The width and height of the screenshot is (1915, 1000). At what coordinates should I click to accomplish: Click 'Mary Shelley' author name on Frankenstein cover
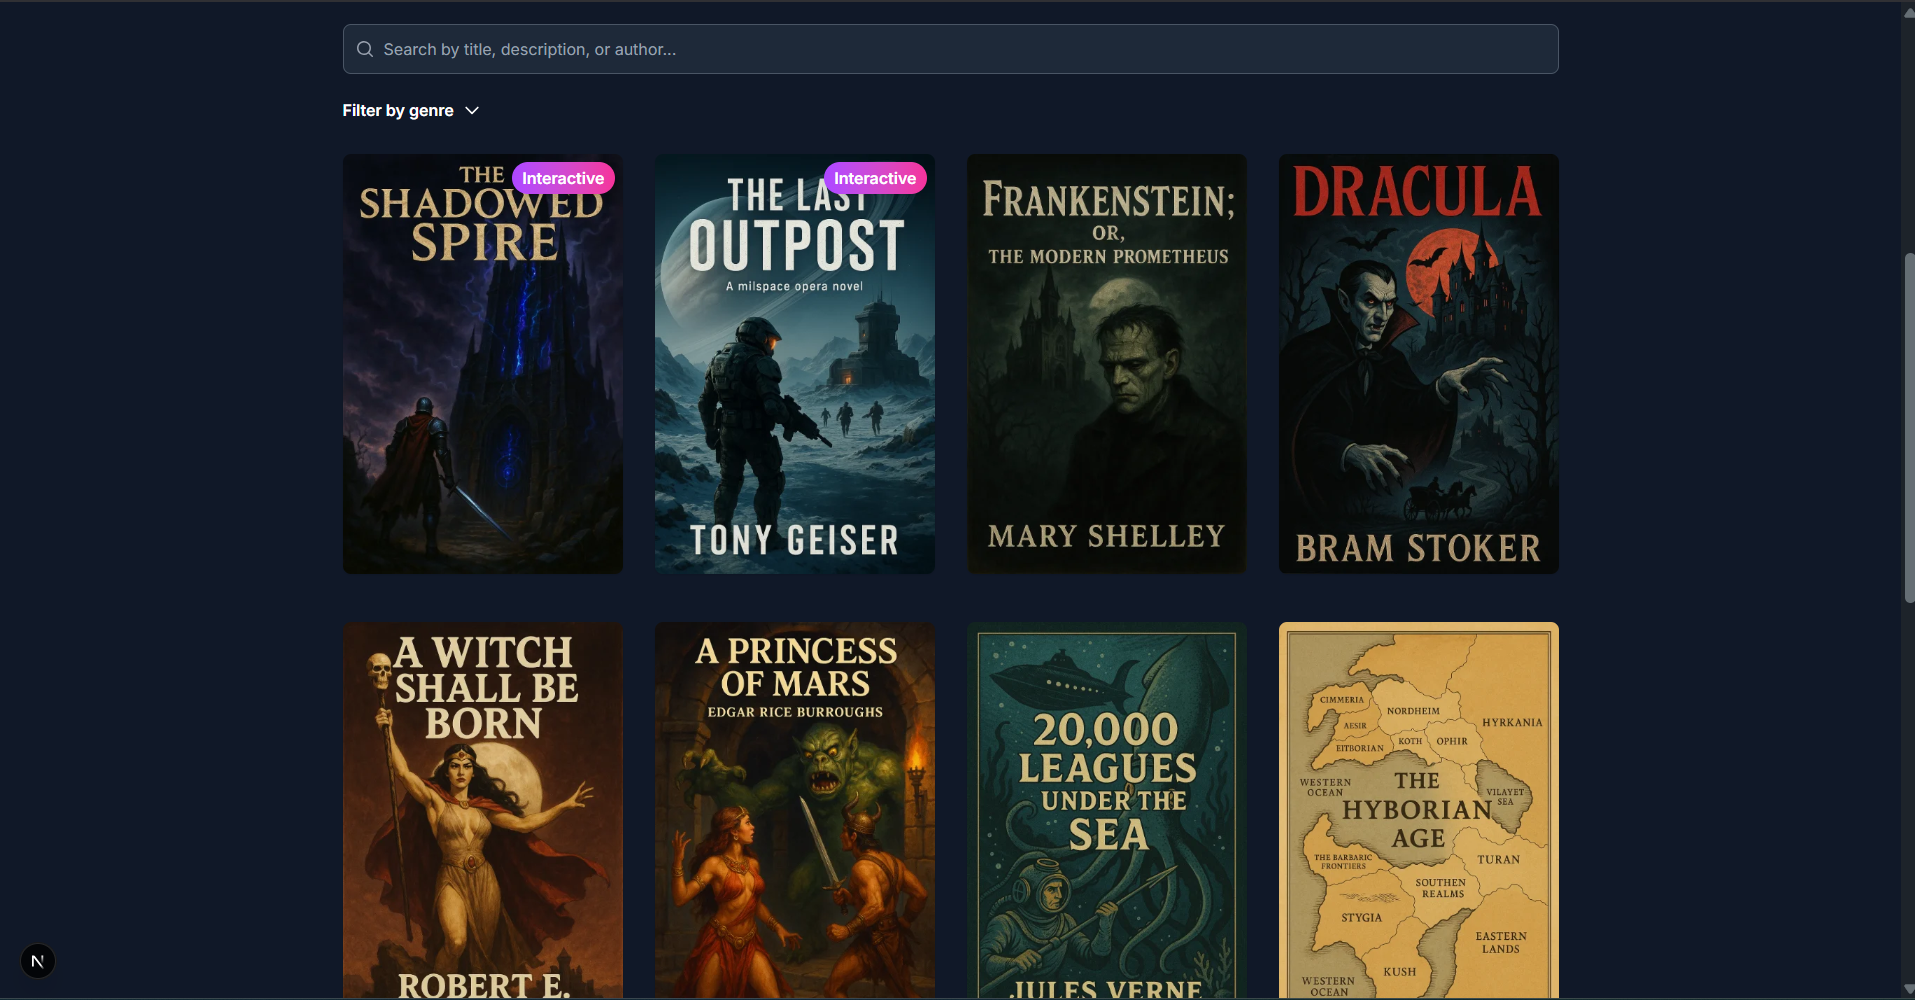pos(1104,536)
